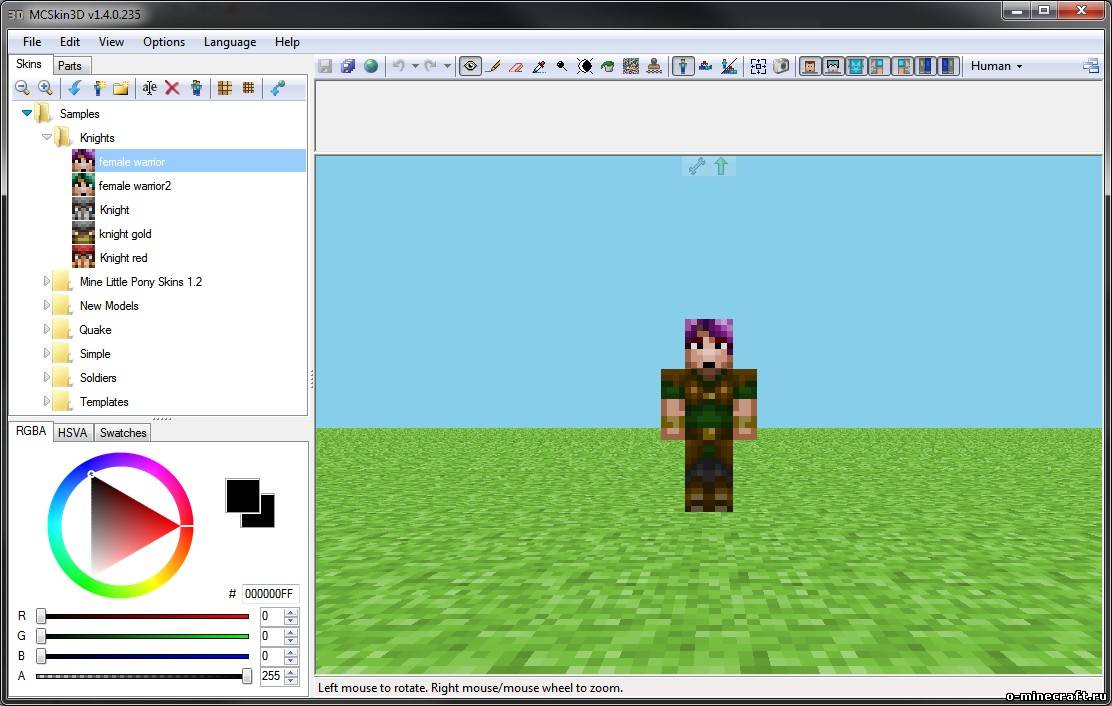The height and width of the screenshot is (706, 1112).
Task: Delete the selected skin with the red X
Action: (172, 88)
